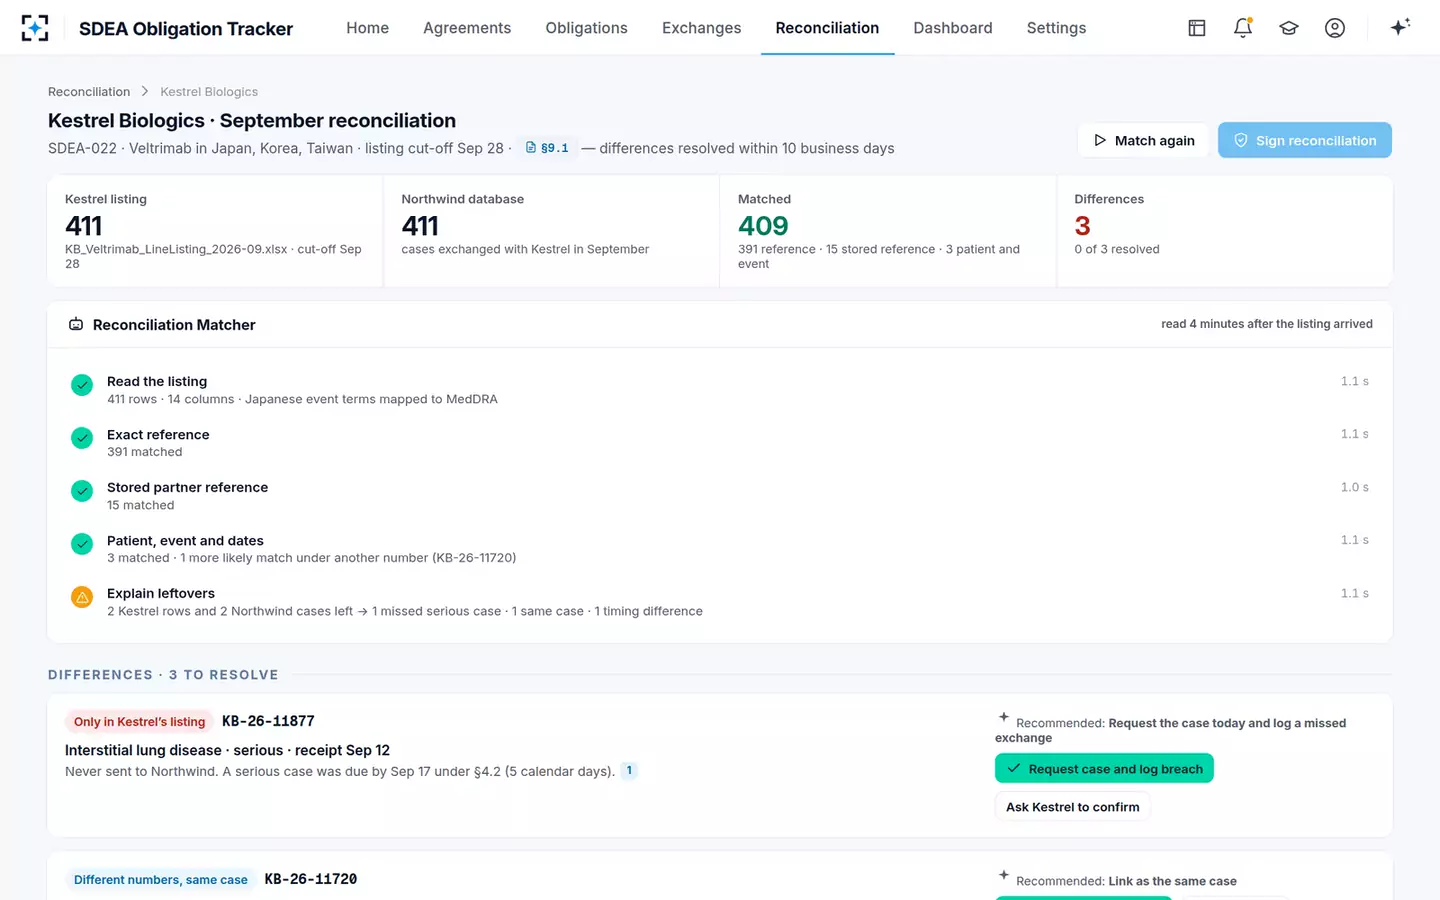Image resolution: width=1440 pixels, height=900 pixels.
Task: Click the green check beside Read the listing
Action: tap(82, 385)
